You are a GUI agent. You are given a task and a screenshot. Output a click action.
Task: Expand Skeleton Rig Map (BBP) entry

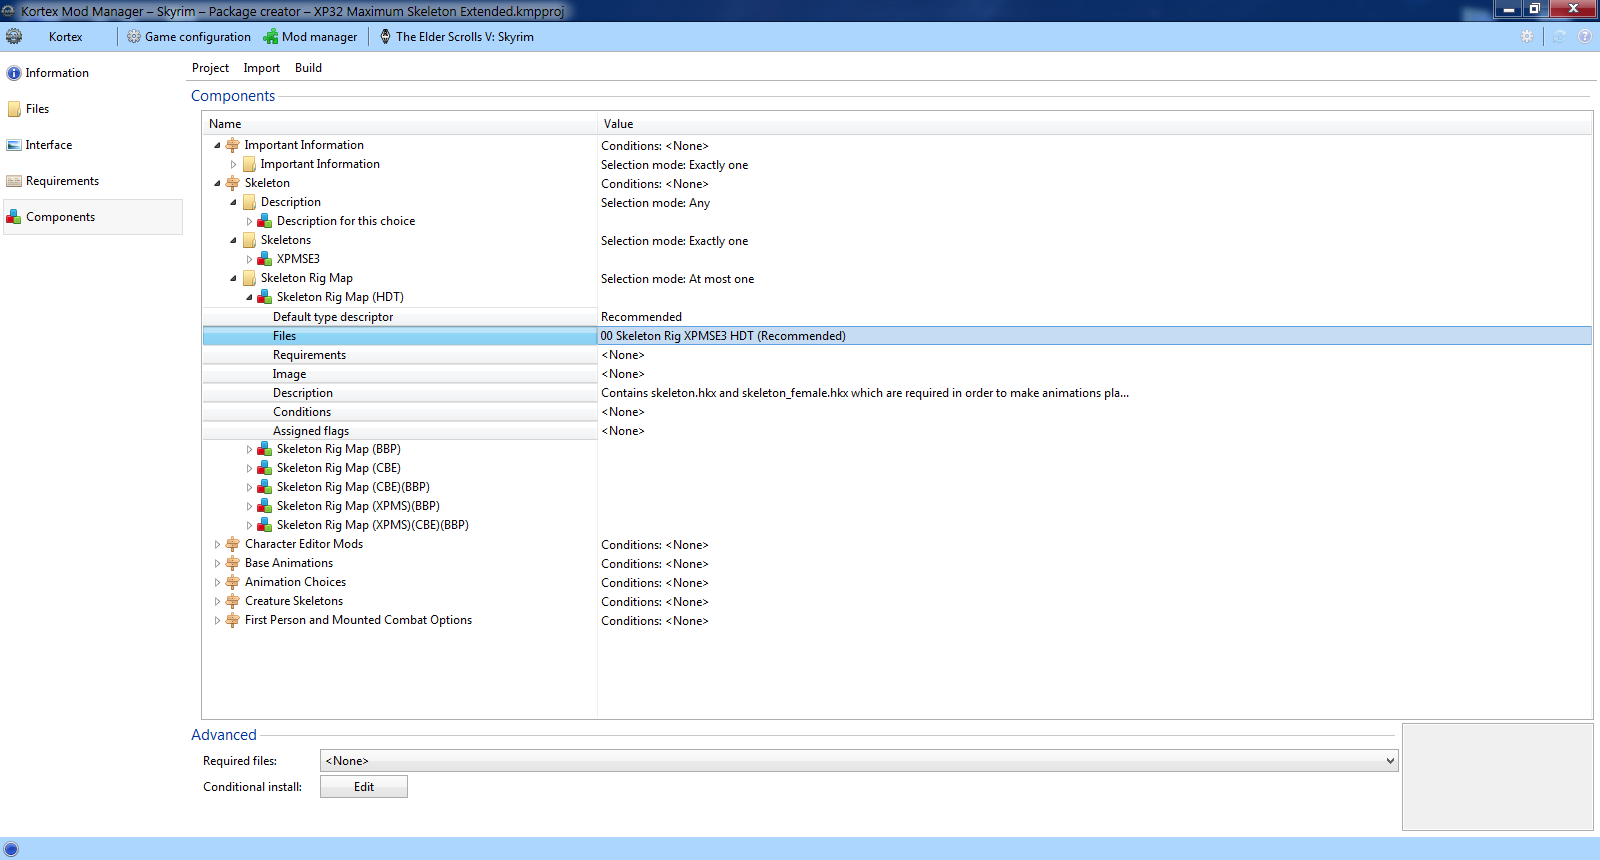coord(249,450)
